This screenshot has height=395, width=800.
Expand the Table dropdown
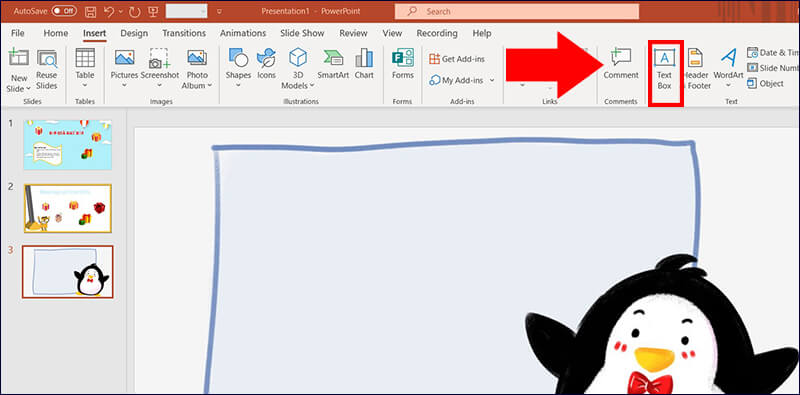[85, 85]
